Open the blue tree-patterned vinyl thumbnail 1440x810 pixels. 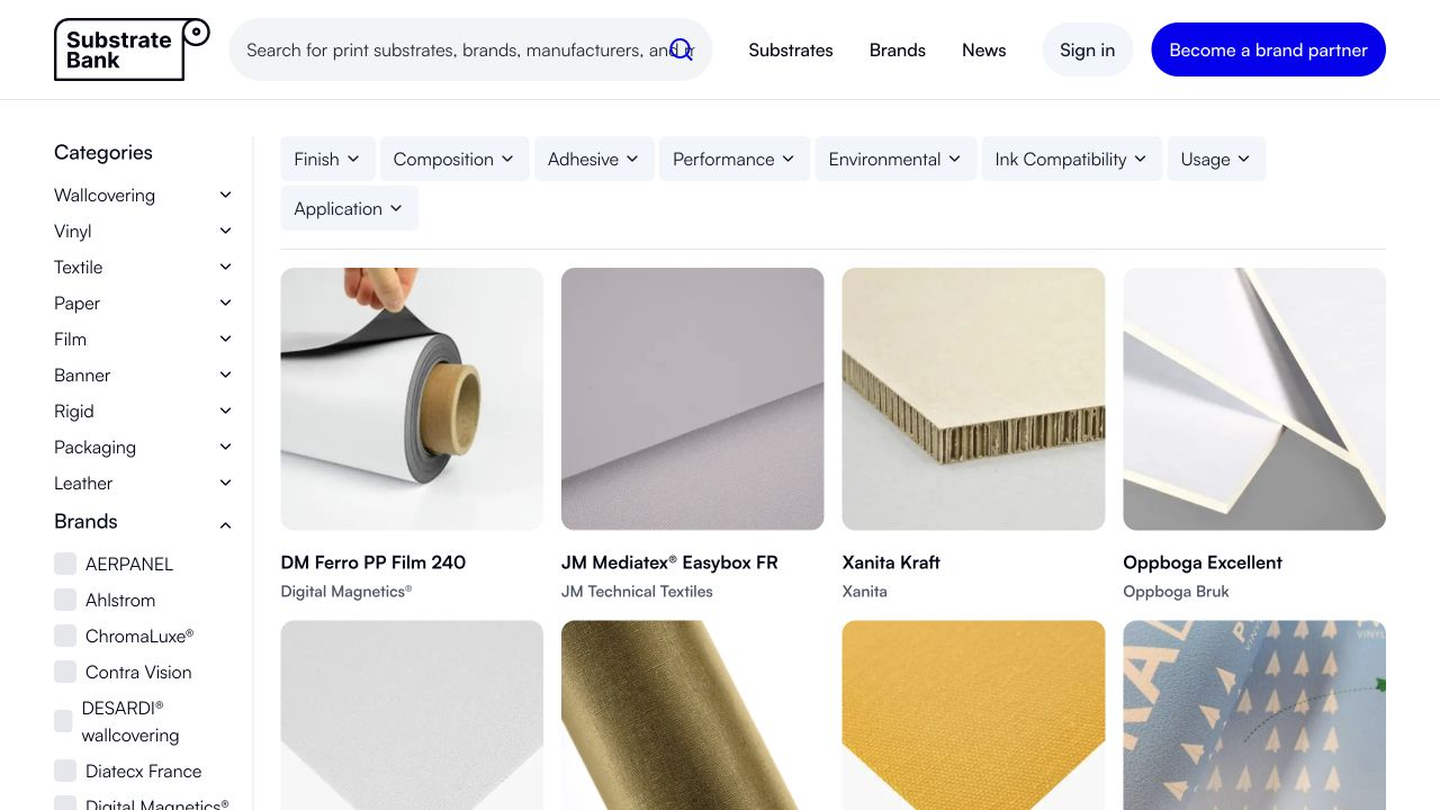click(x=1254, y=715)
